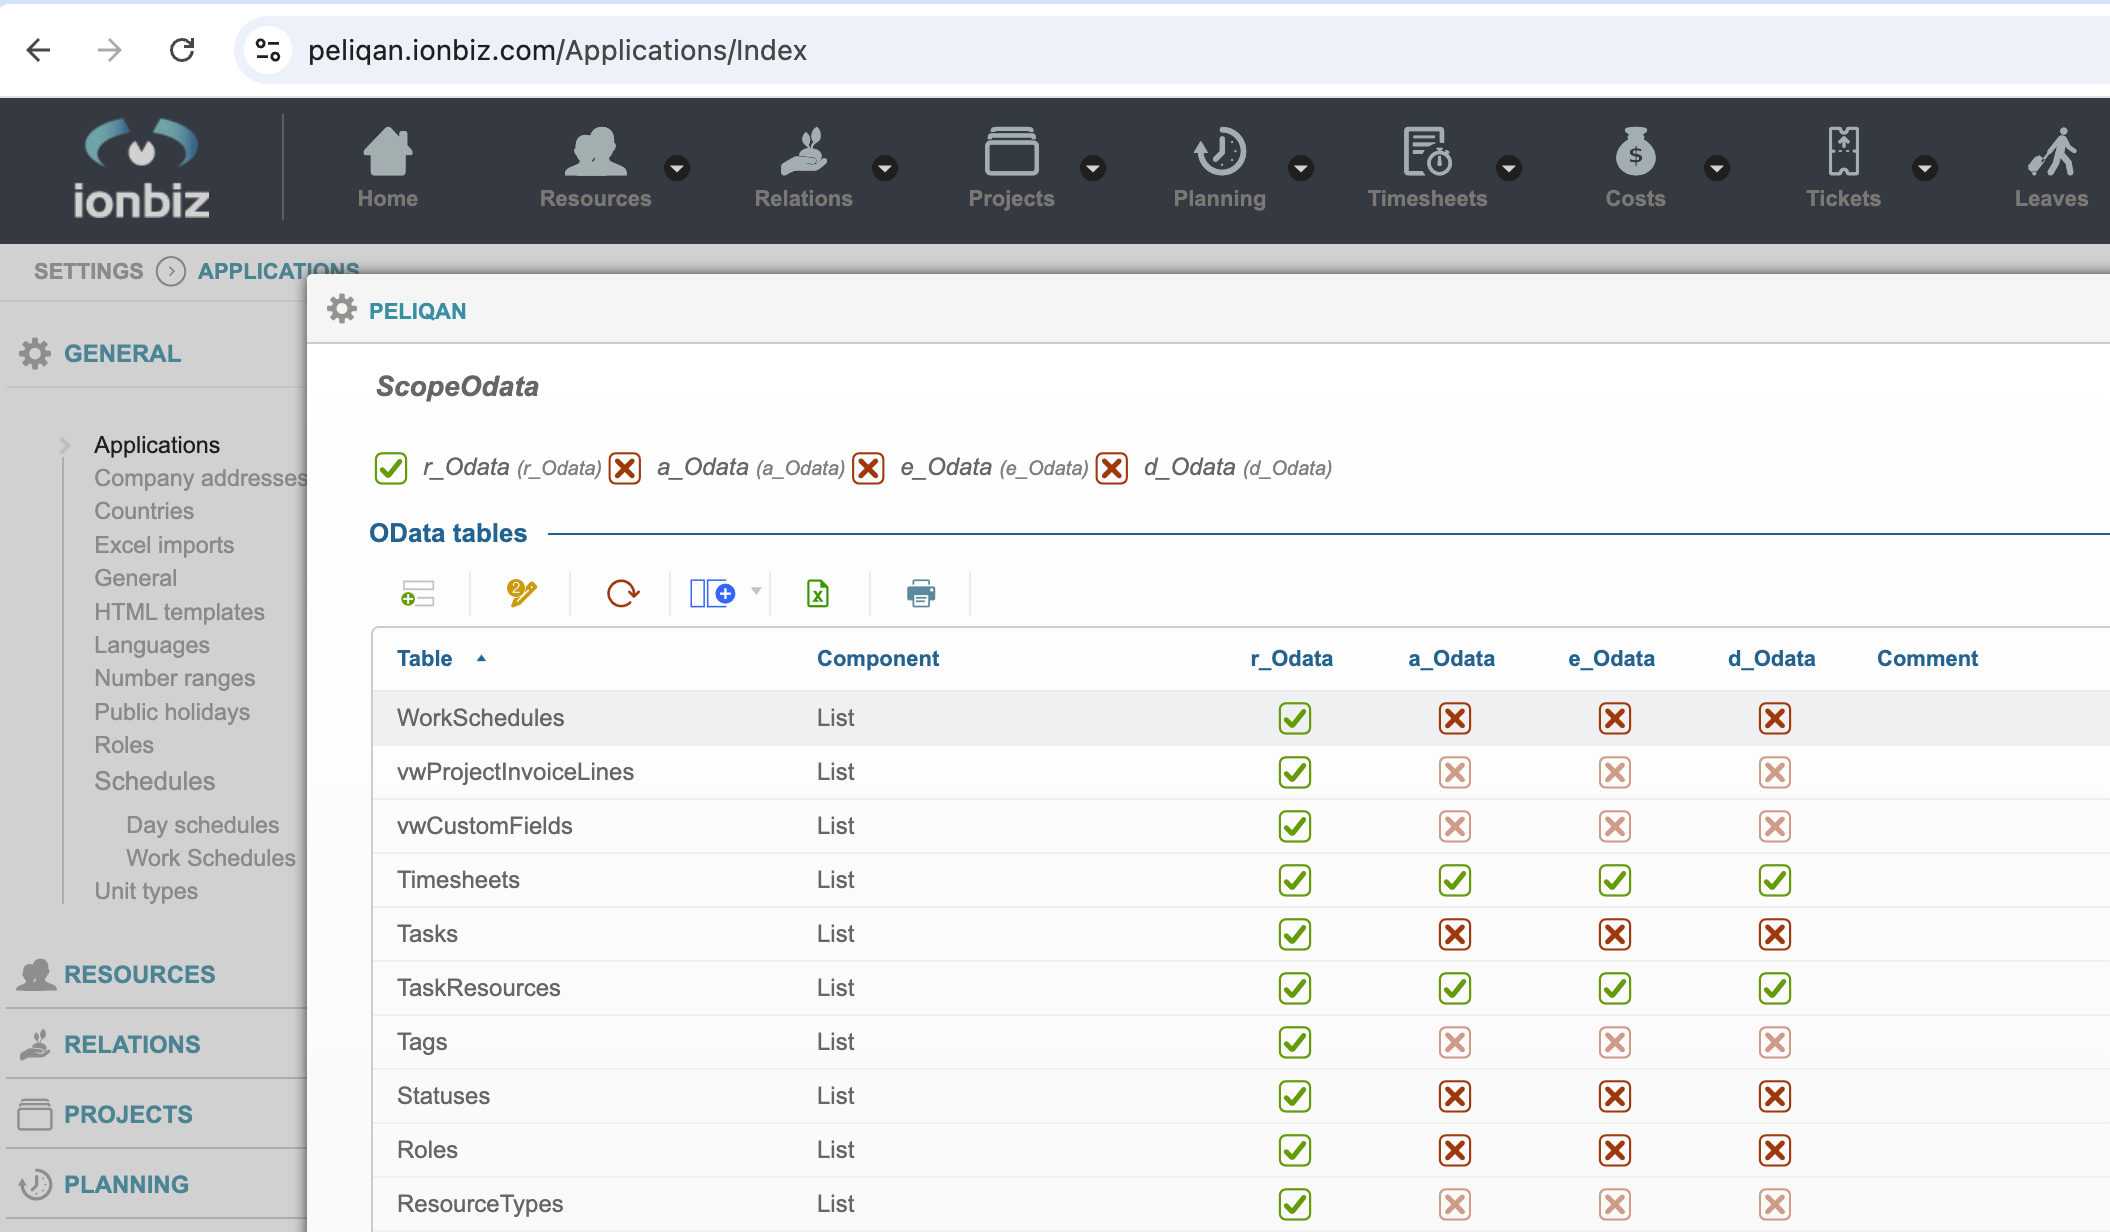Reload the browser page
This screenshot has height=1232, width=2110.
[x=182, y=50]
